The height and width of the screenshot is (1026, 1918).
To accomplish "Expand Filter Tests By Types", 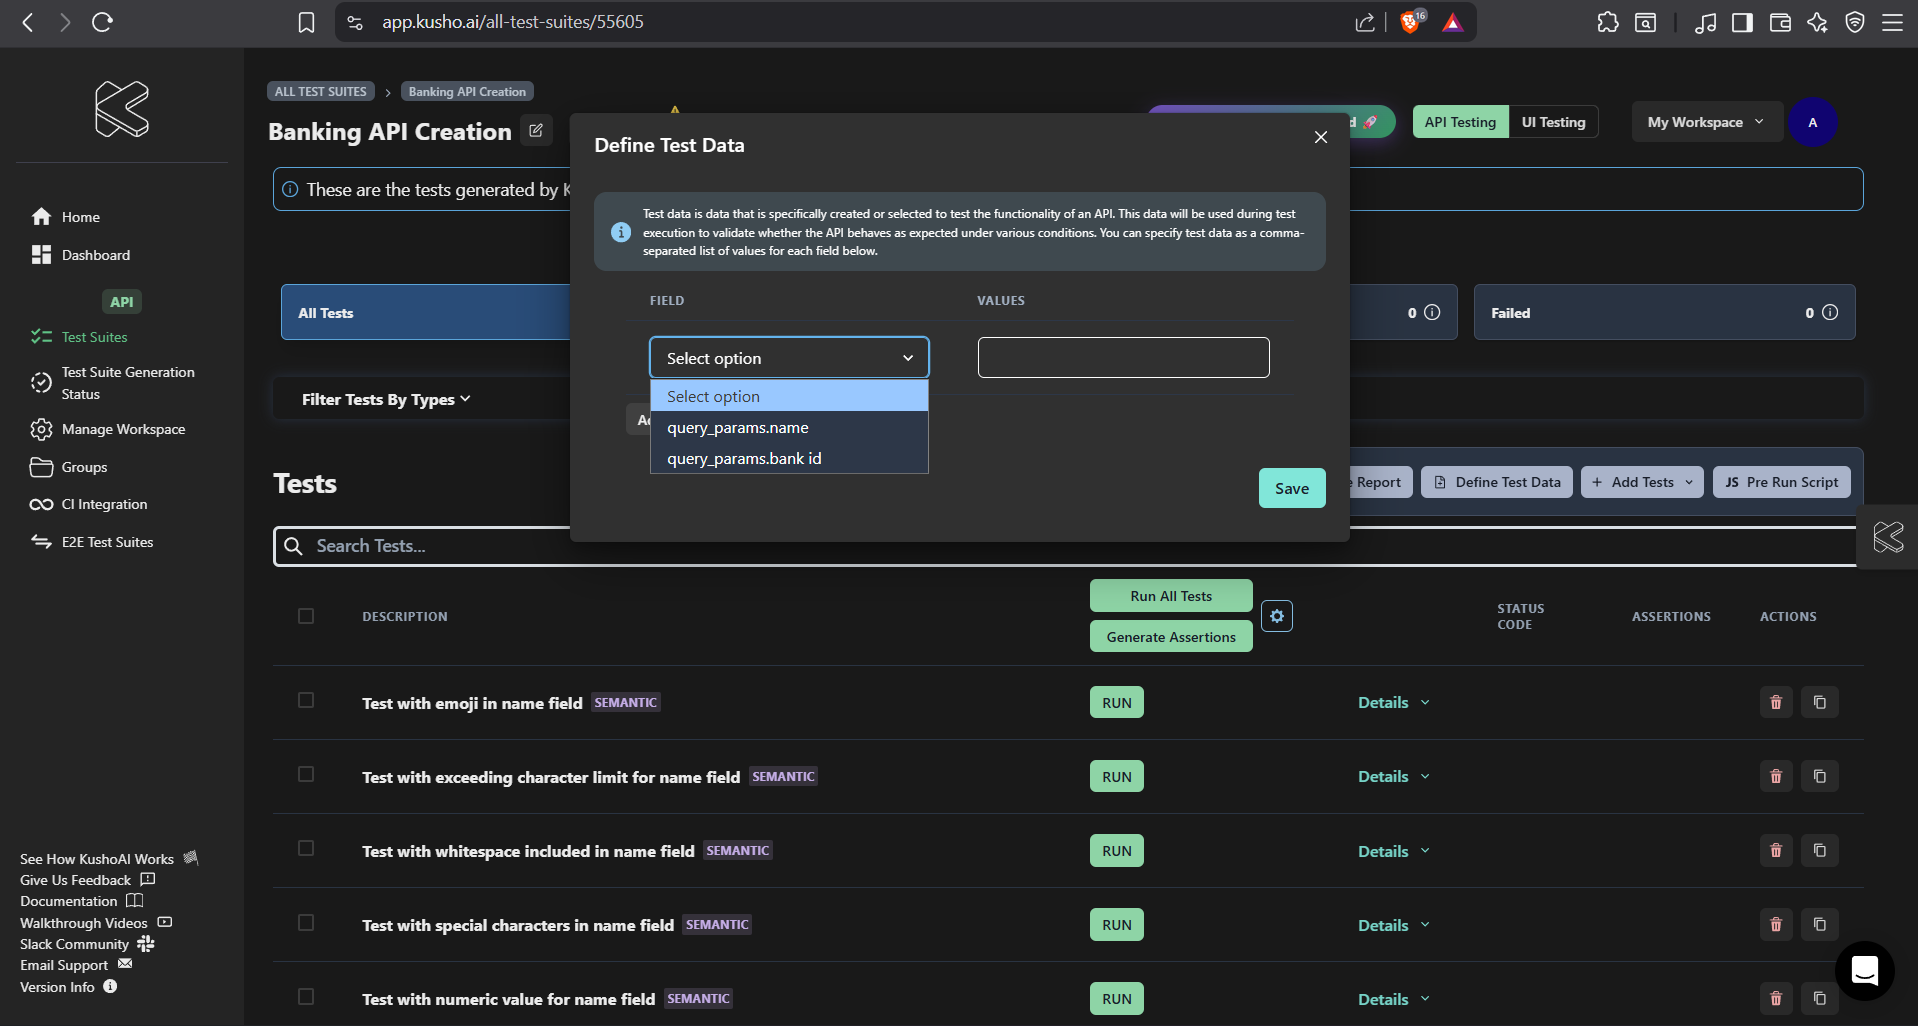I will (386, 399).
